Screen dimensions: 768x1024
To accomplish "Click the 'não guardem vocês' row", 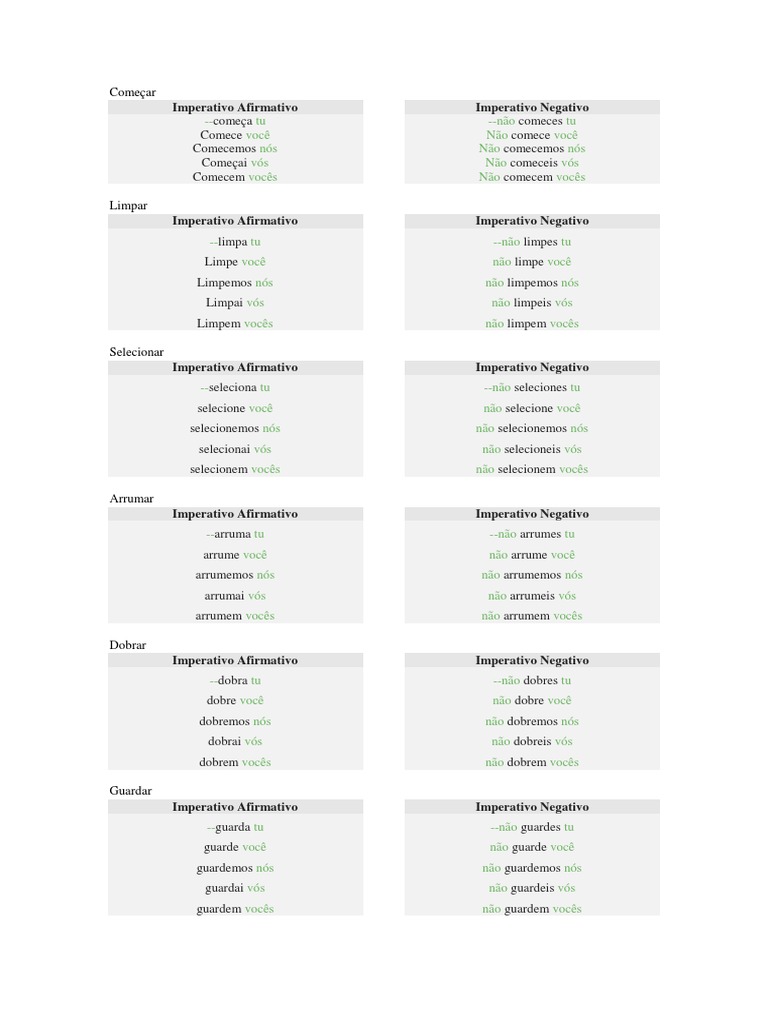I will click(532, 909).
